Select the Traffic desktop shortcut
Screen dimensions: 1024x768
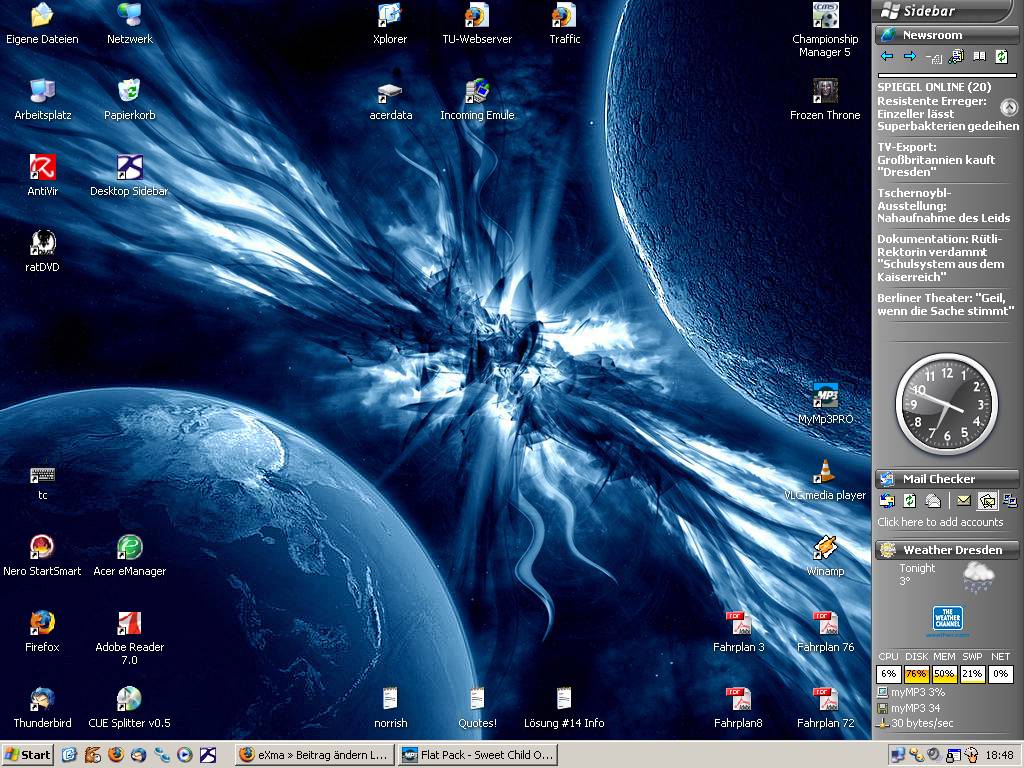click(564, 24)
